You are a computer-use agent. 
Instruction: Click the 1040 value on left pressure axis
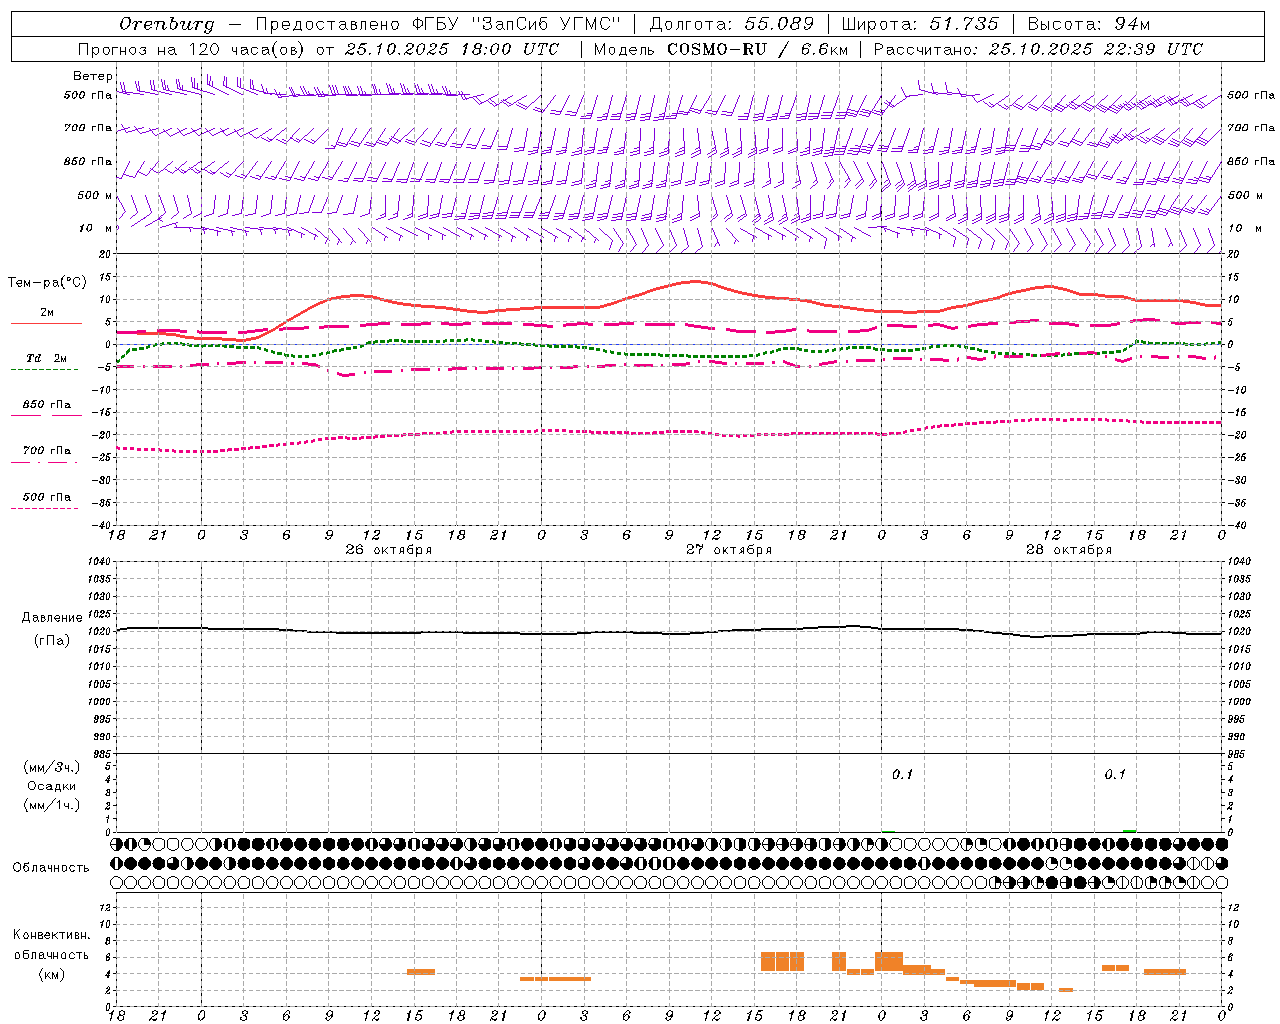[97, 562]
